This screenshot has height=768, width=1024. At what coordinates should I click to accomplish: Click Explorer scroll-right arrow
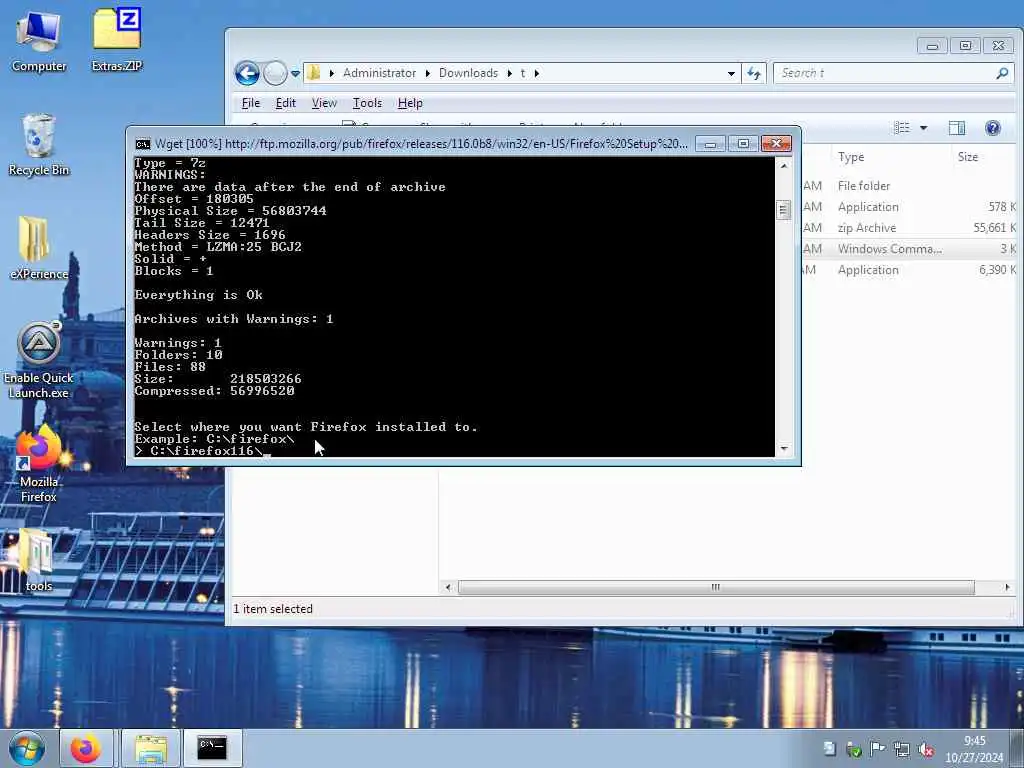coord(1007,587)
